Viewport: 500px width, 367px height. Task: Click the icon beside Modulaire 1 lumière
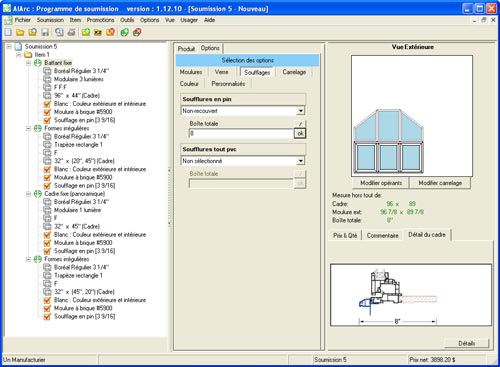pyautogui.click(x=47, y=210)
